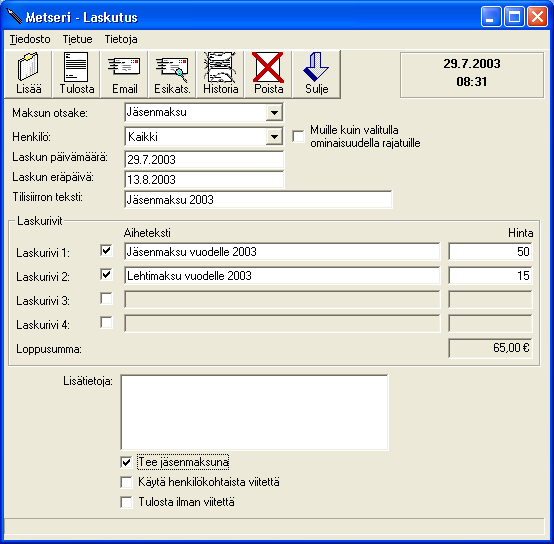Check Muille kuin valitulla ominaisuudella rajatuille
Screen dimensions: 554x544
[299, 136]
